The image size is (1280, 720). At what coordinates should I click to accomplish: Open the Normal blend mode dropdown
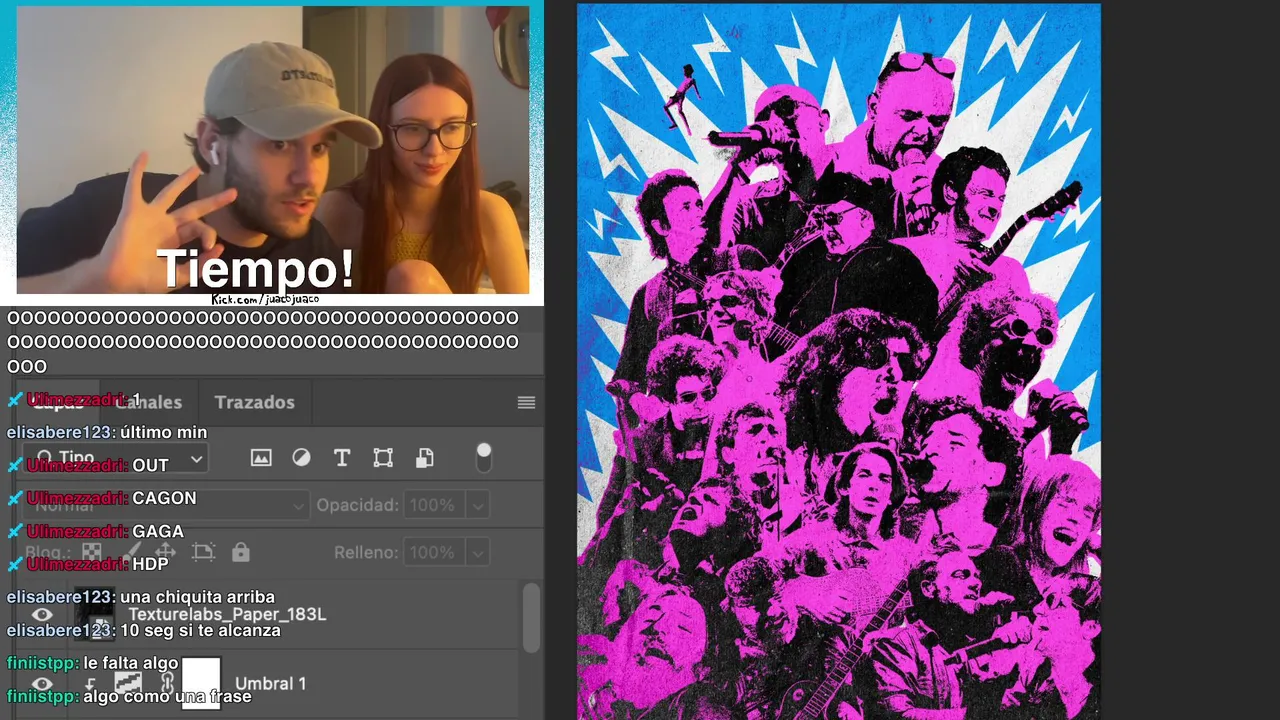pos(165,505)
